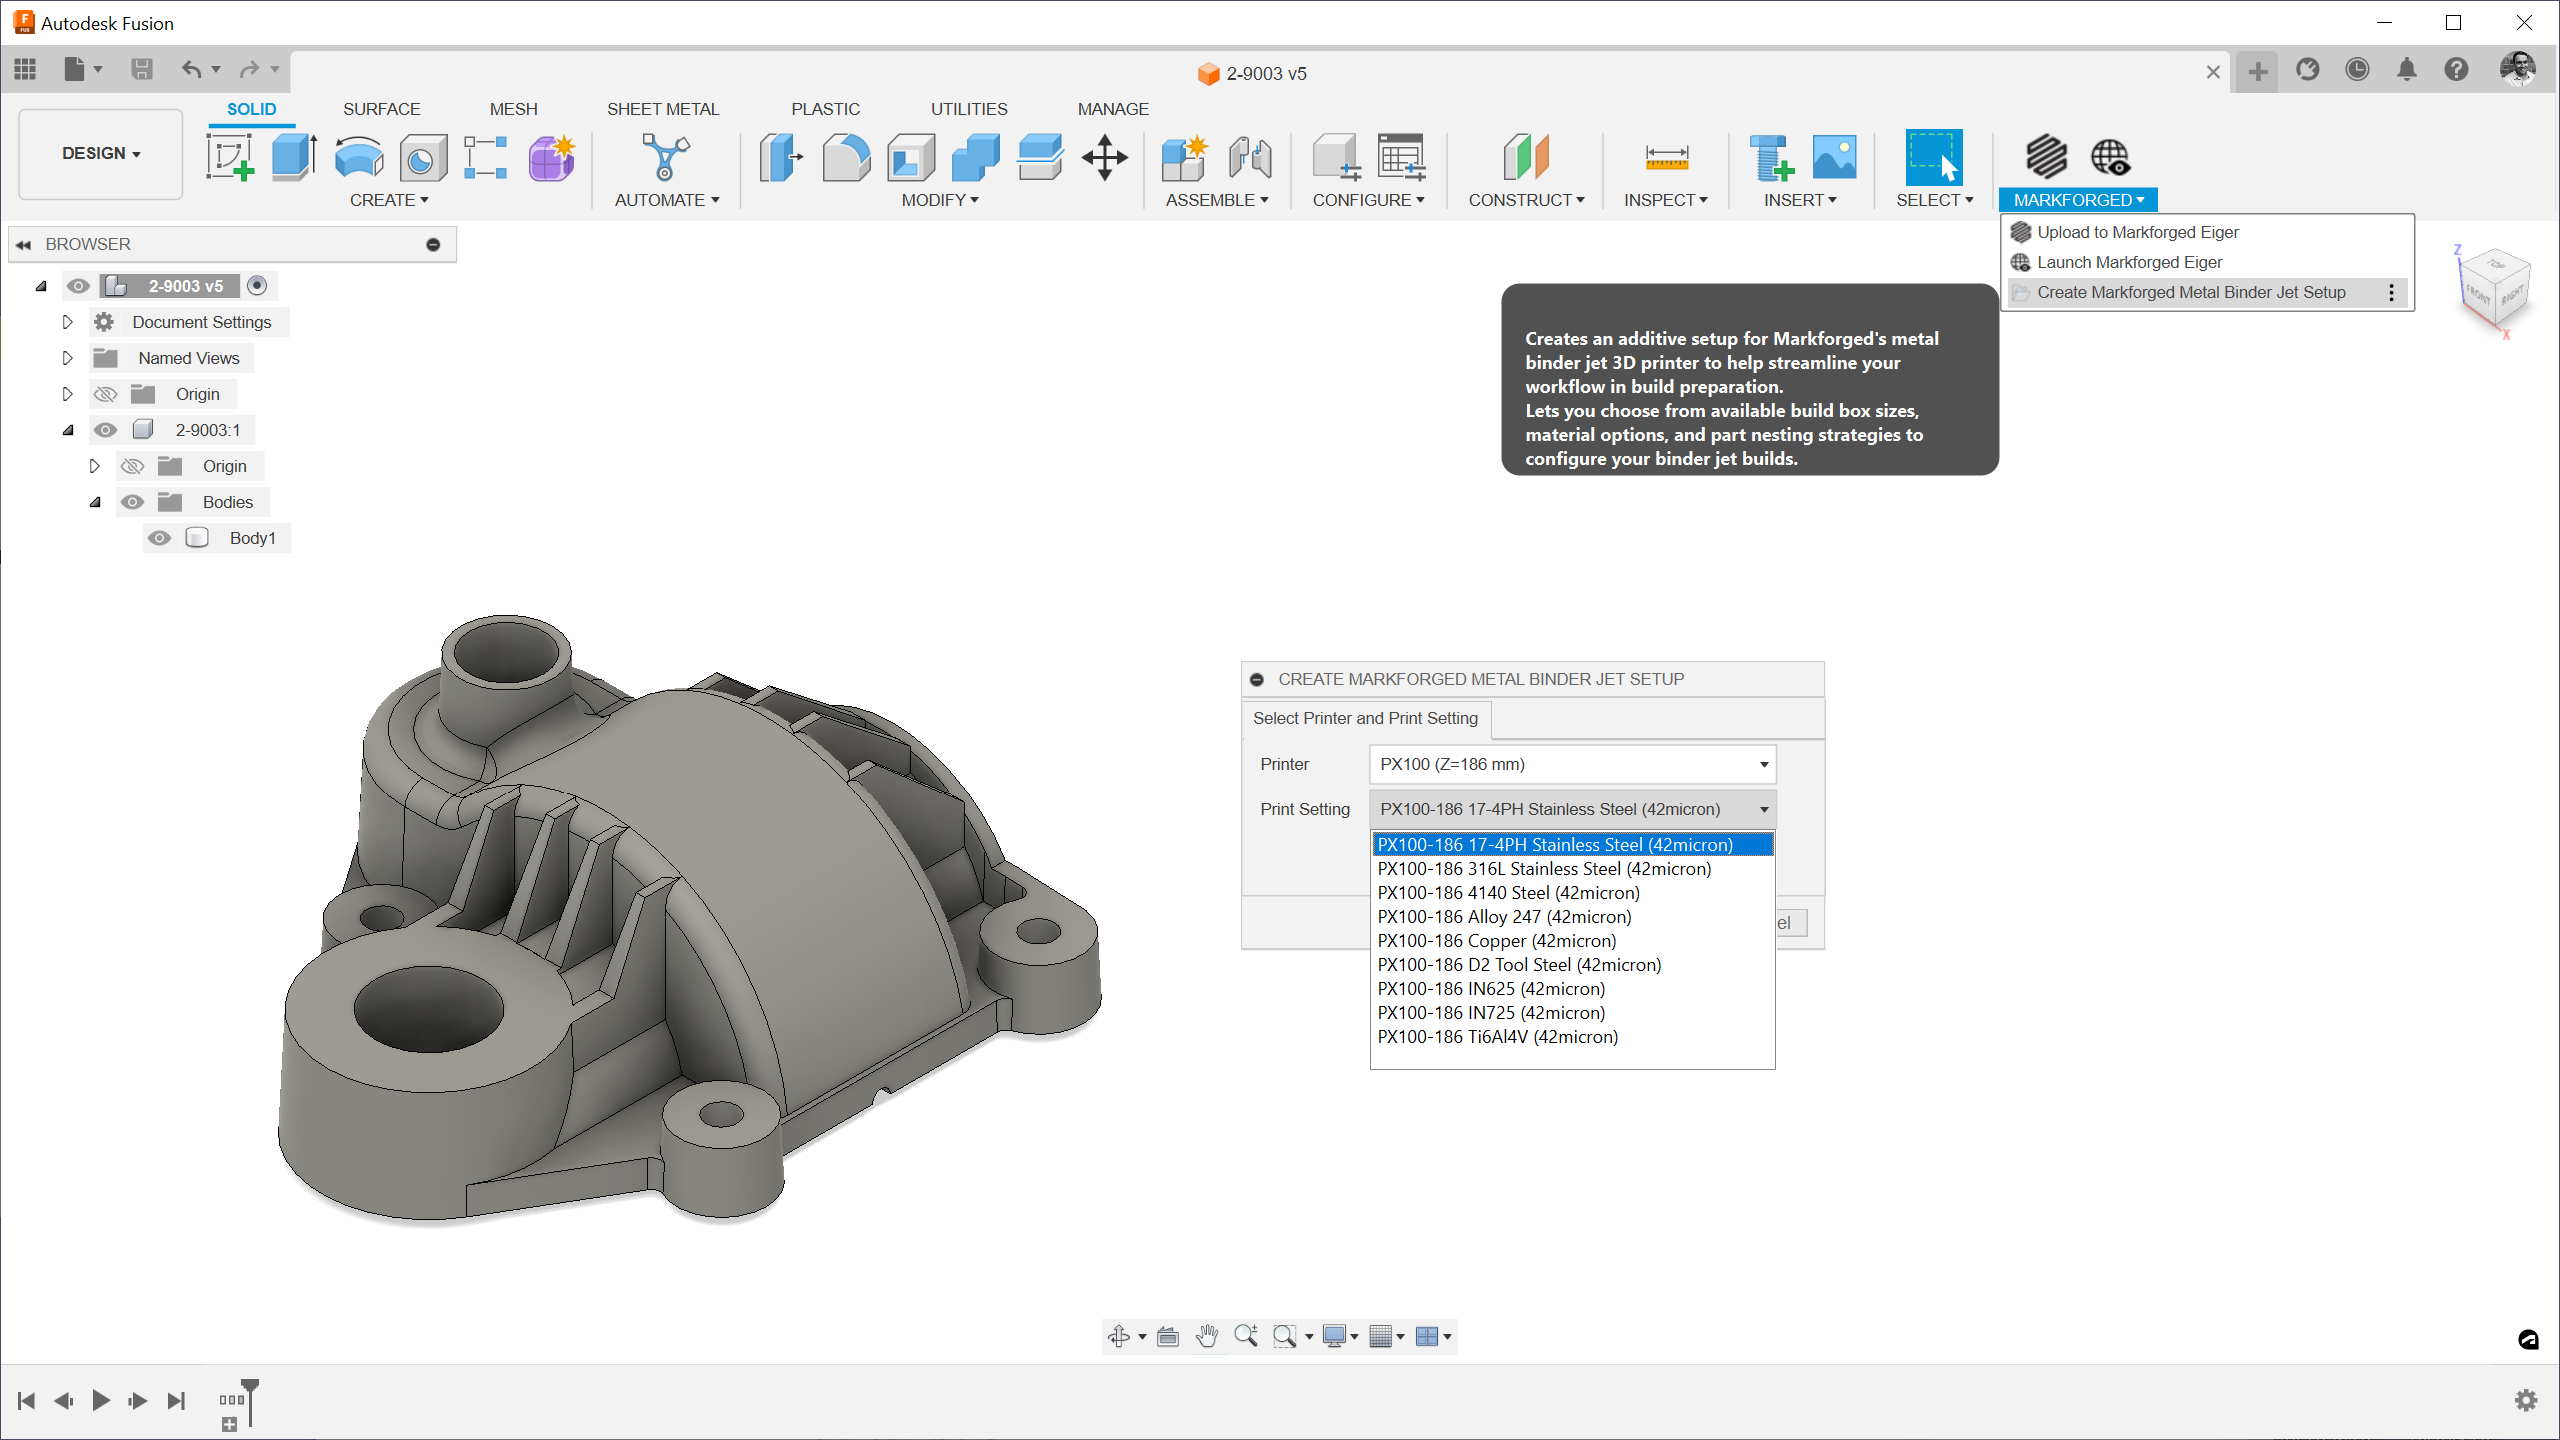Select the Extrude tool icon
The width and height of the screenshot is (2560, 1440).
[293, 158]
